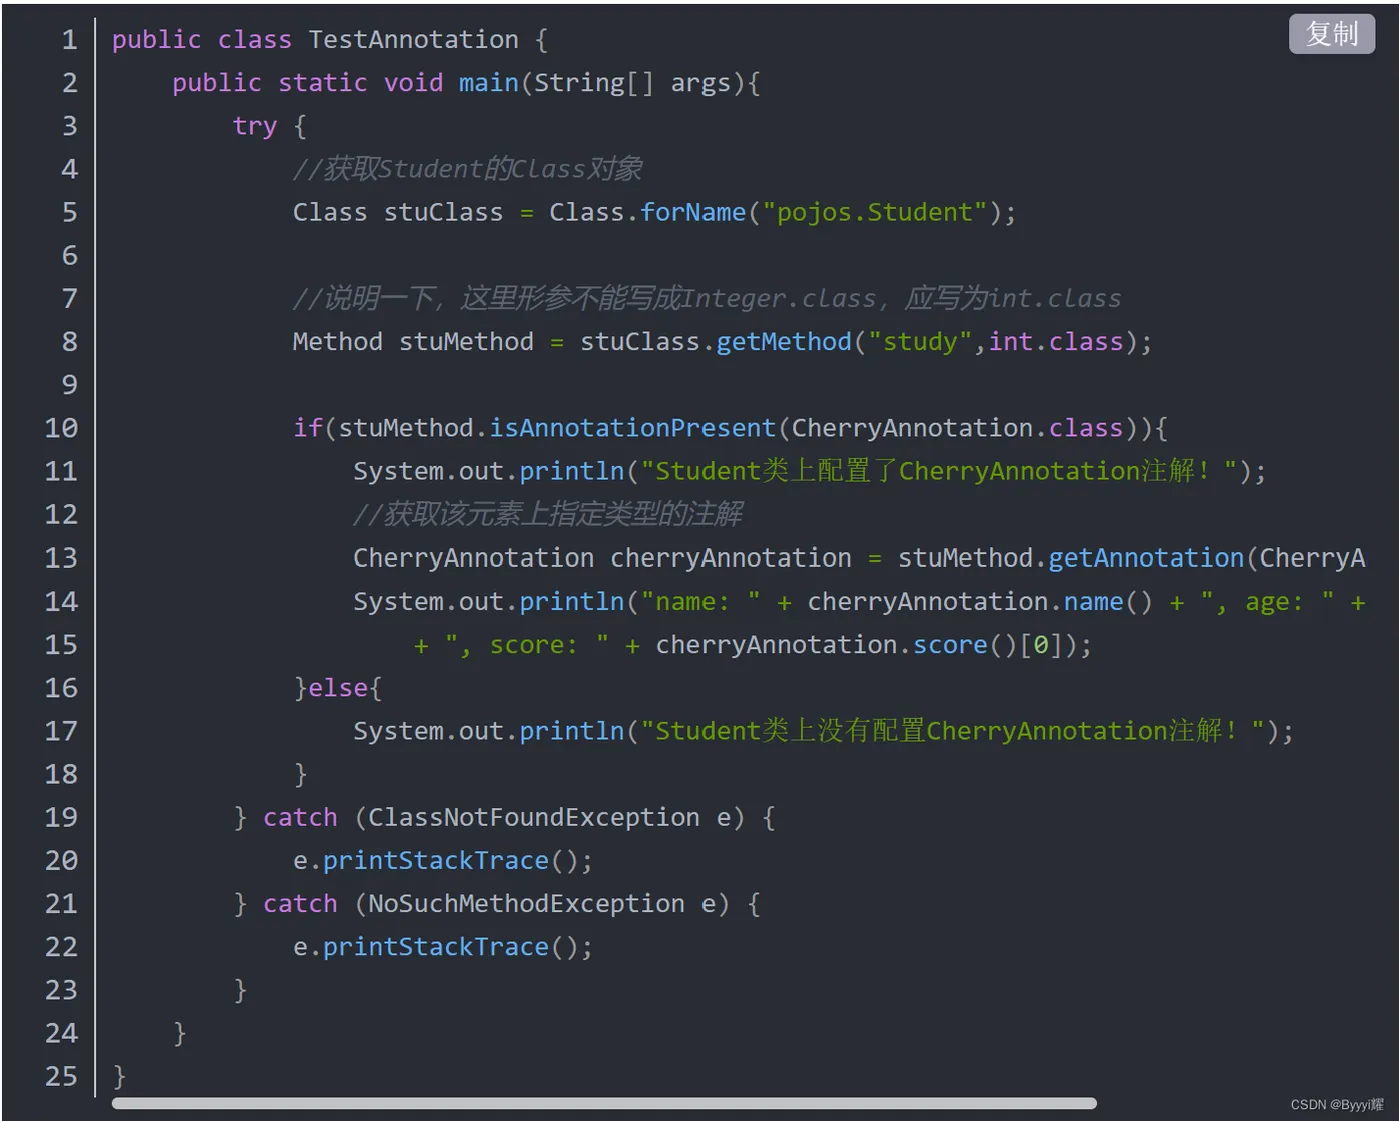The image size is (1400, 1122).
Task: Click line number 1 in the gutter
Action: 69,40
